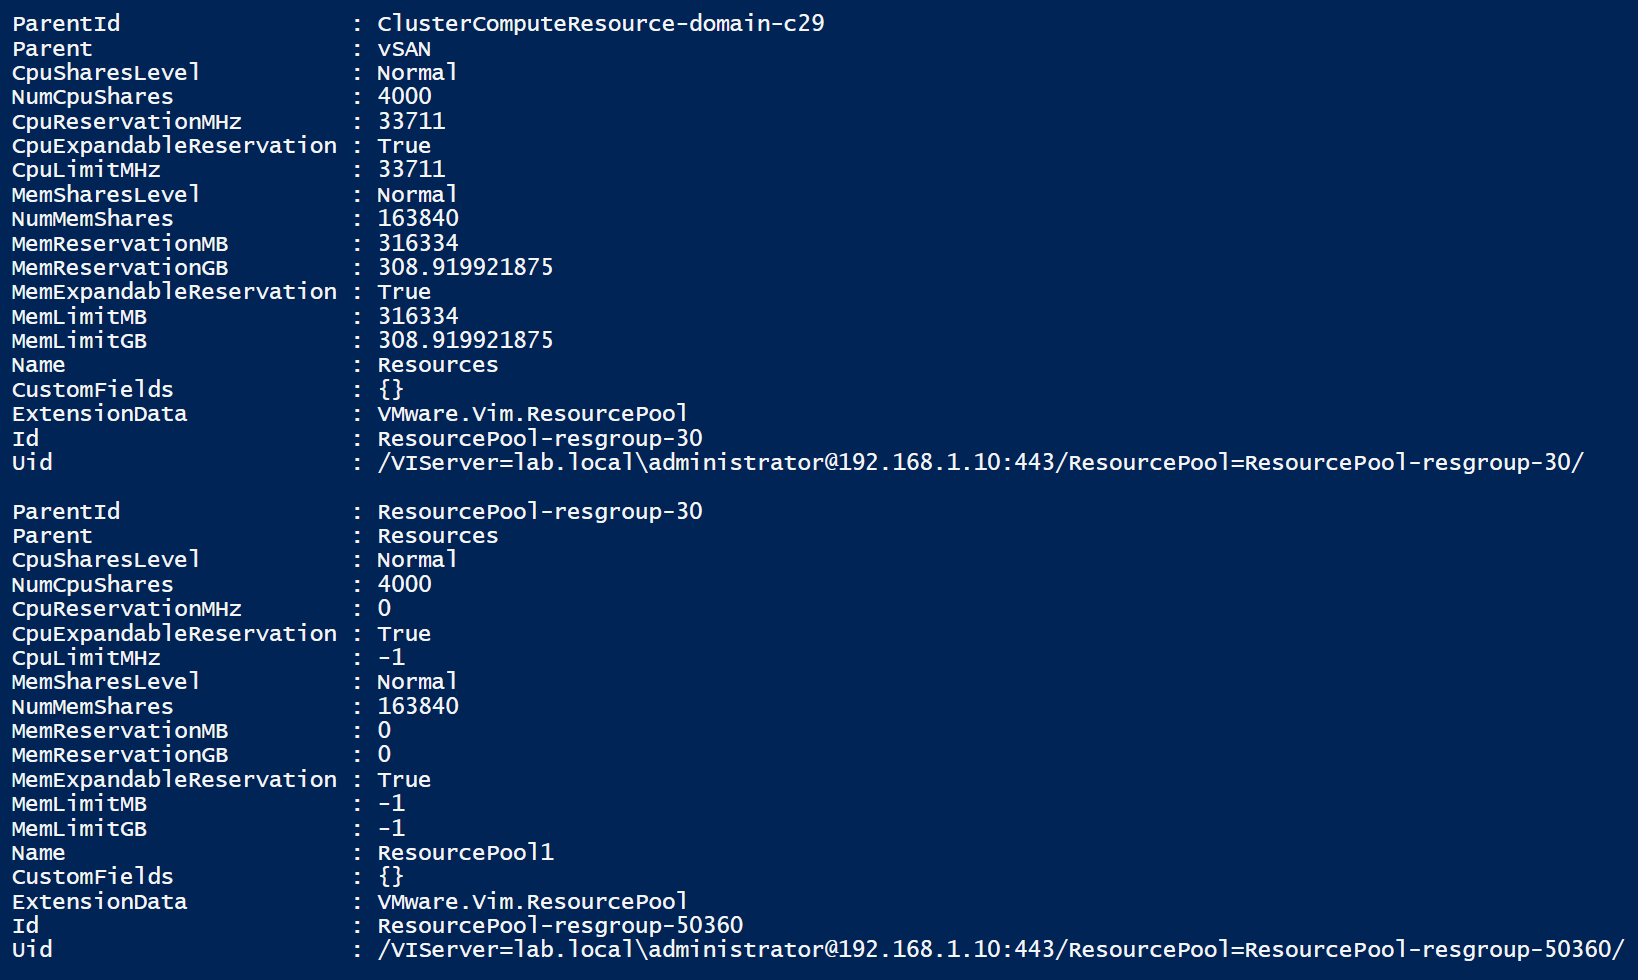Click the 316334 MemReservationMB value

[418, 243]
